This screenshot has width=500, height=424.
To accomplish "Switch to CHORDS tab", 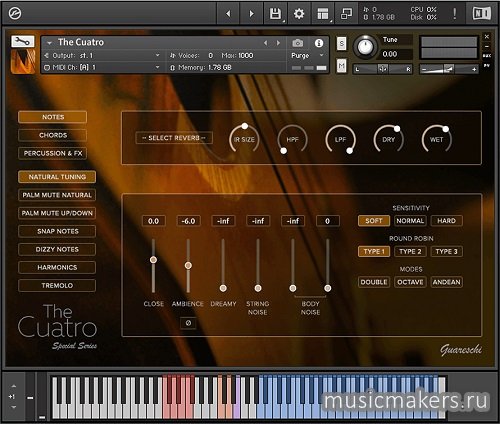I will 53,135.
